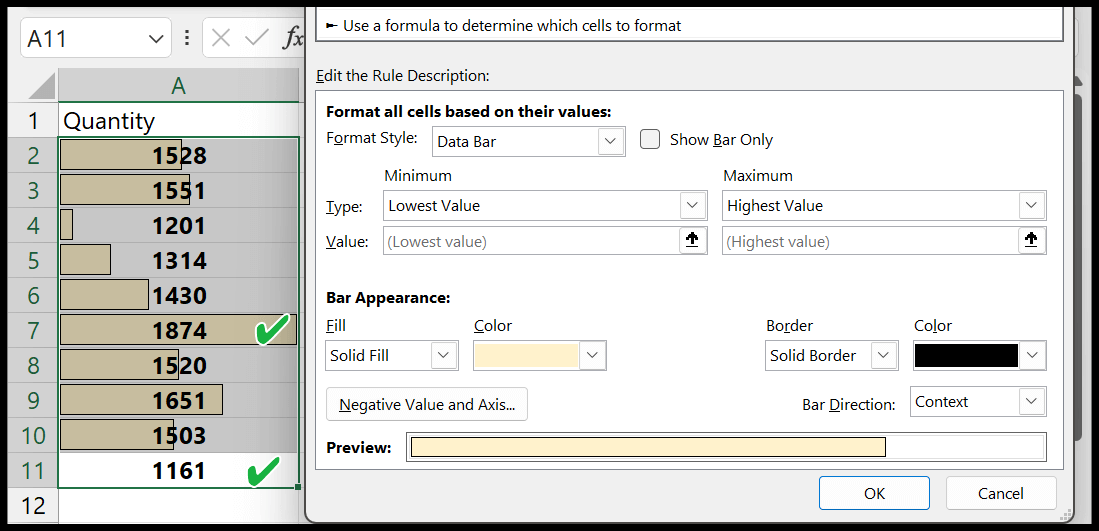Click cell containing 1161
This screenshot has height=531, width=1099.
tap(179, 470)
